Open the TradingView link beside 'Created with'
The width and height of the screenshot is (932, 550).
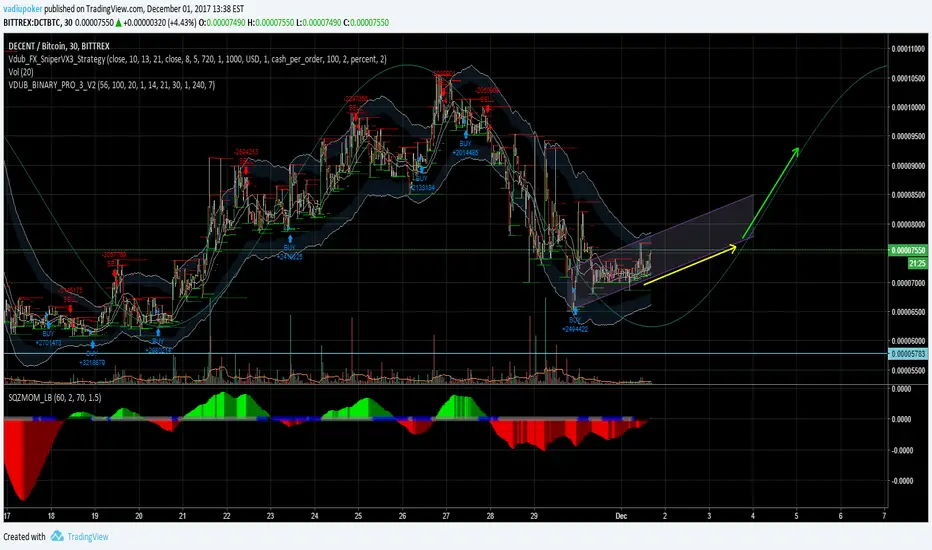click(x=88, y=537)
